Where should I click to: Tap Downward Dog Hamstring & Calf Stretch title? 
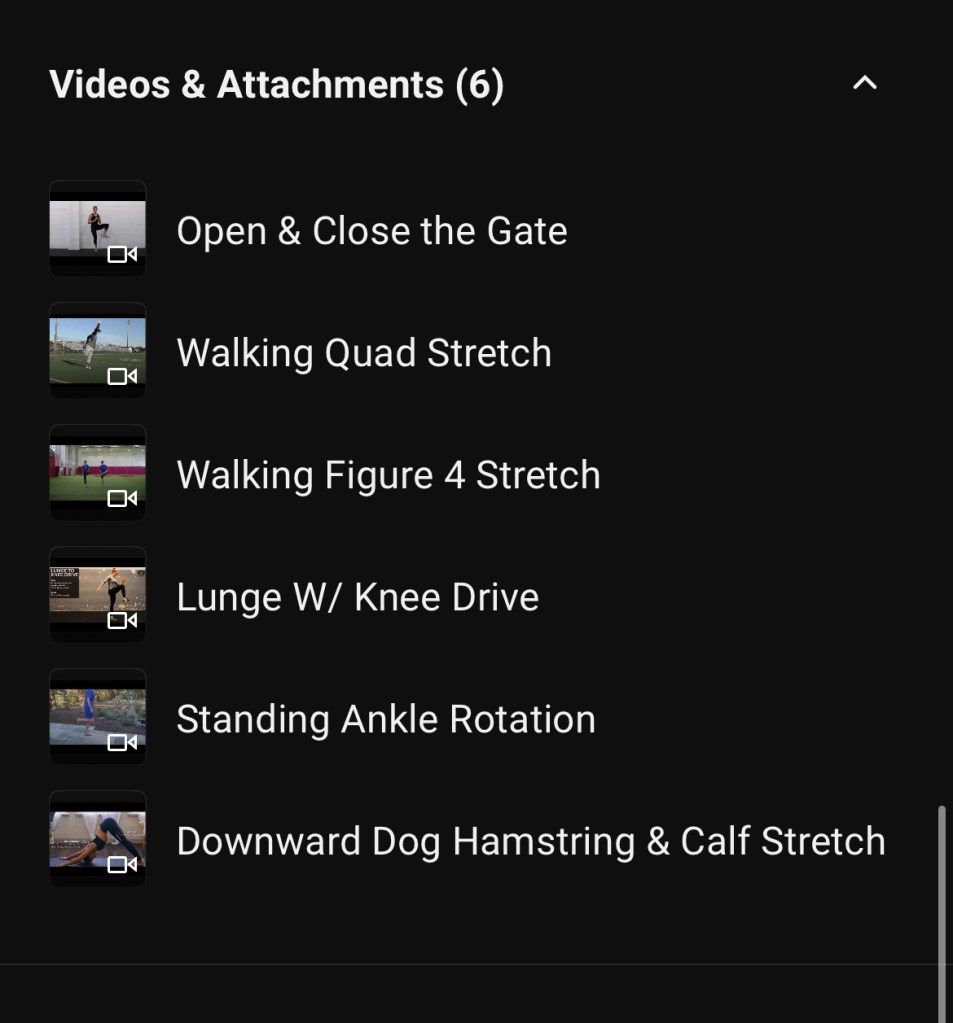pyautogui.click(x=530, y=841)
